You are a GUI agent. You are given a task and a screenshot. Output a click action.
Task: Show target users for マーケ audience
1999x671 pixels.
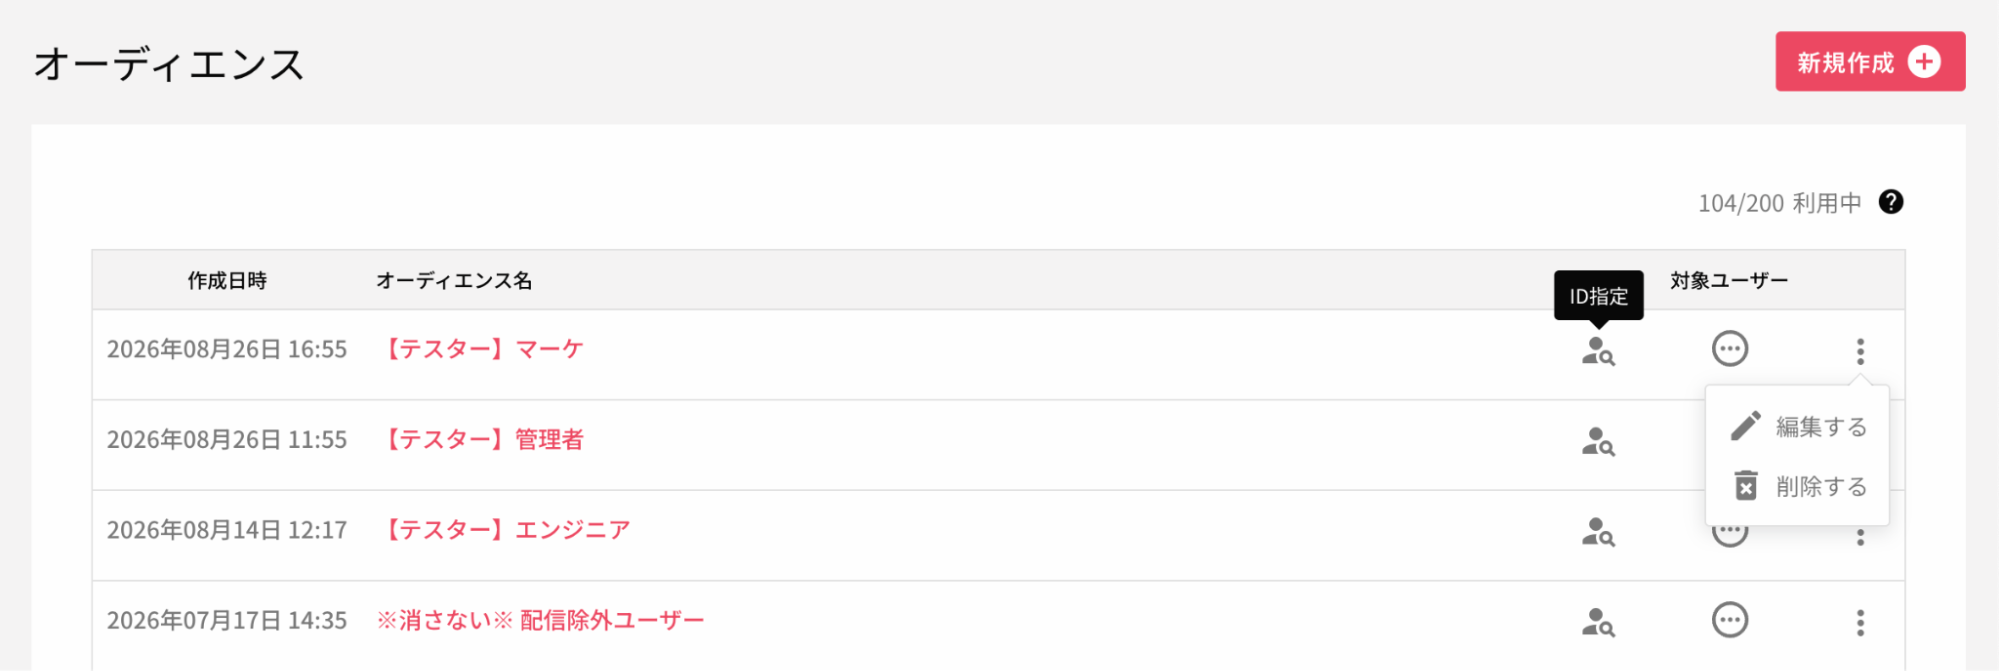coord(1730,349)
